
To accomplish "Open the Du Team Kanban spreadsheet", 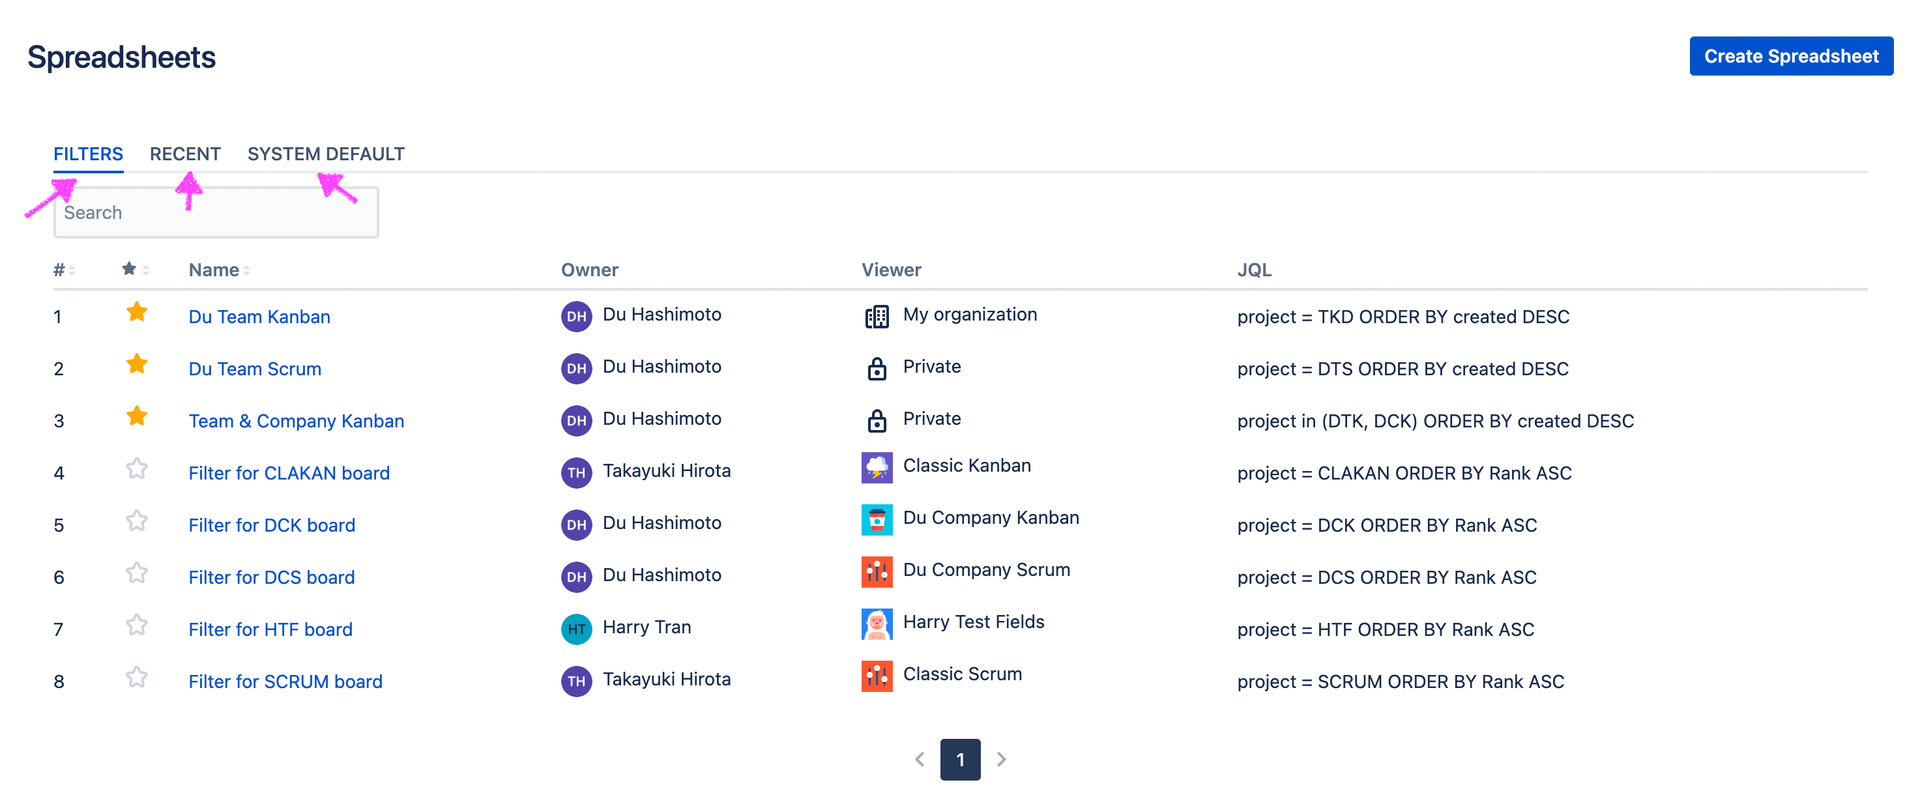I will click(x=259, y=317).
